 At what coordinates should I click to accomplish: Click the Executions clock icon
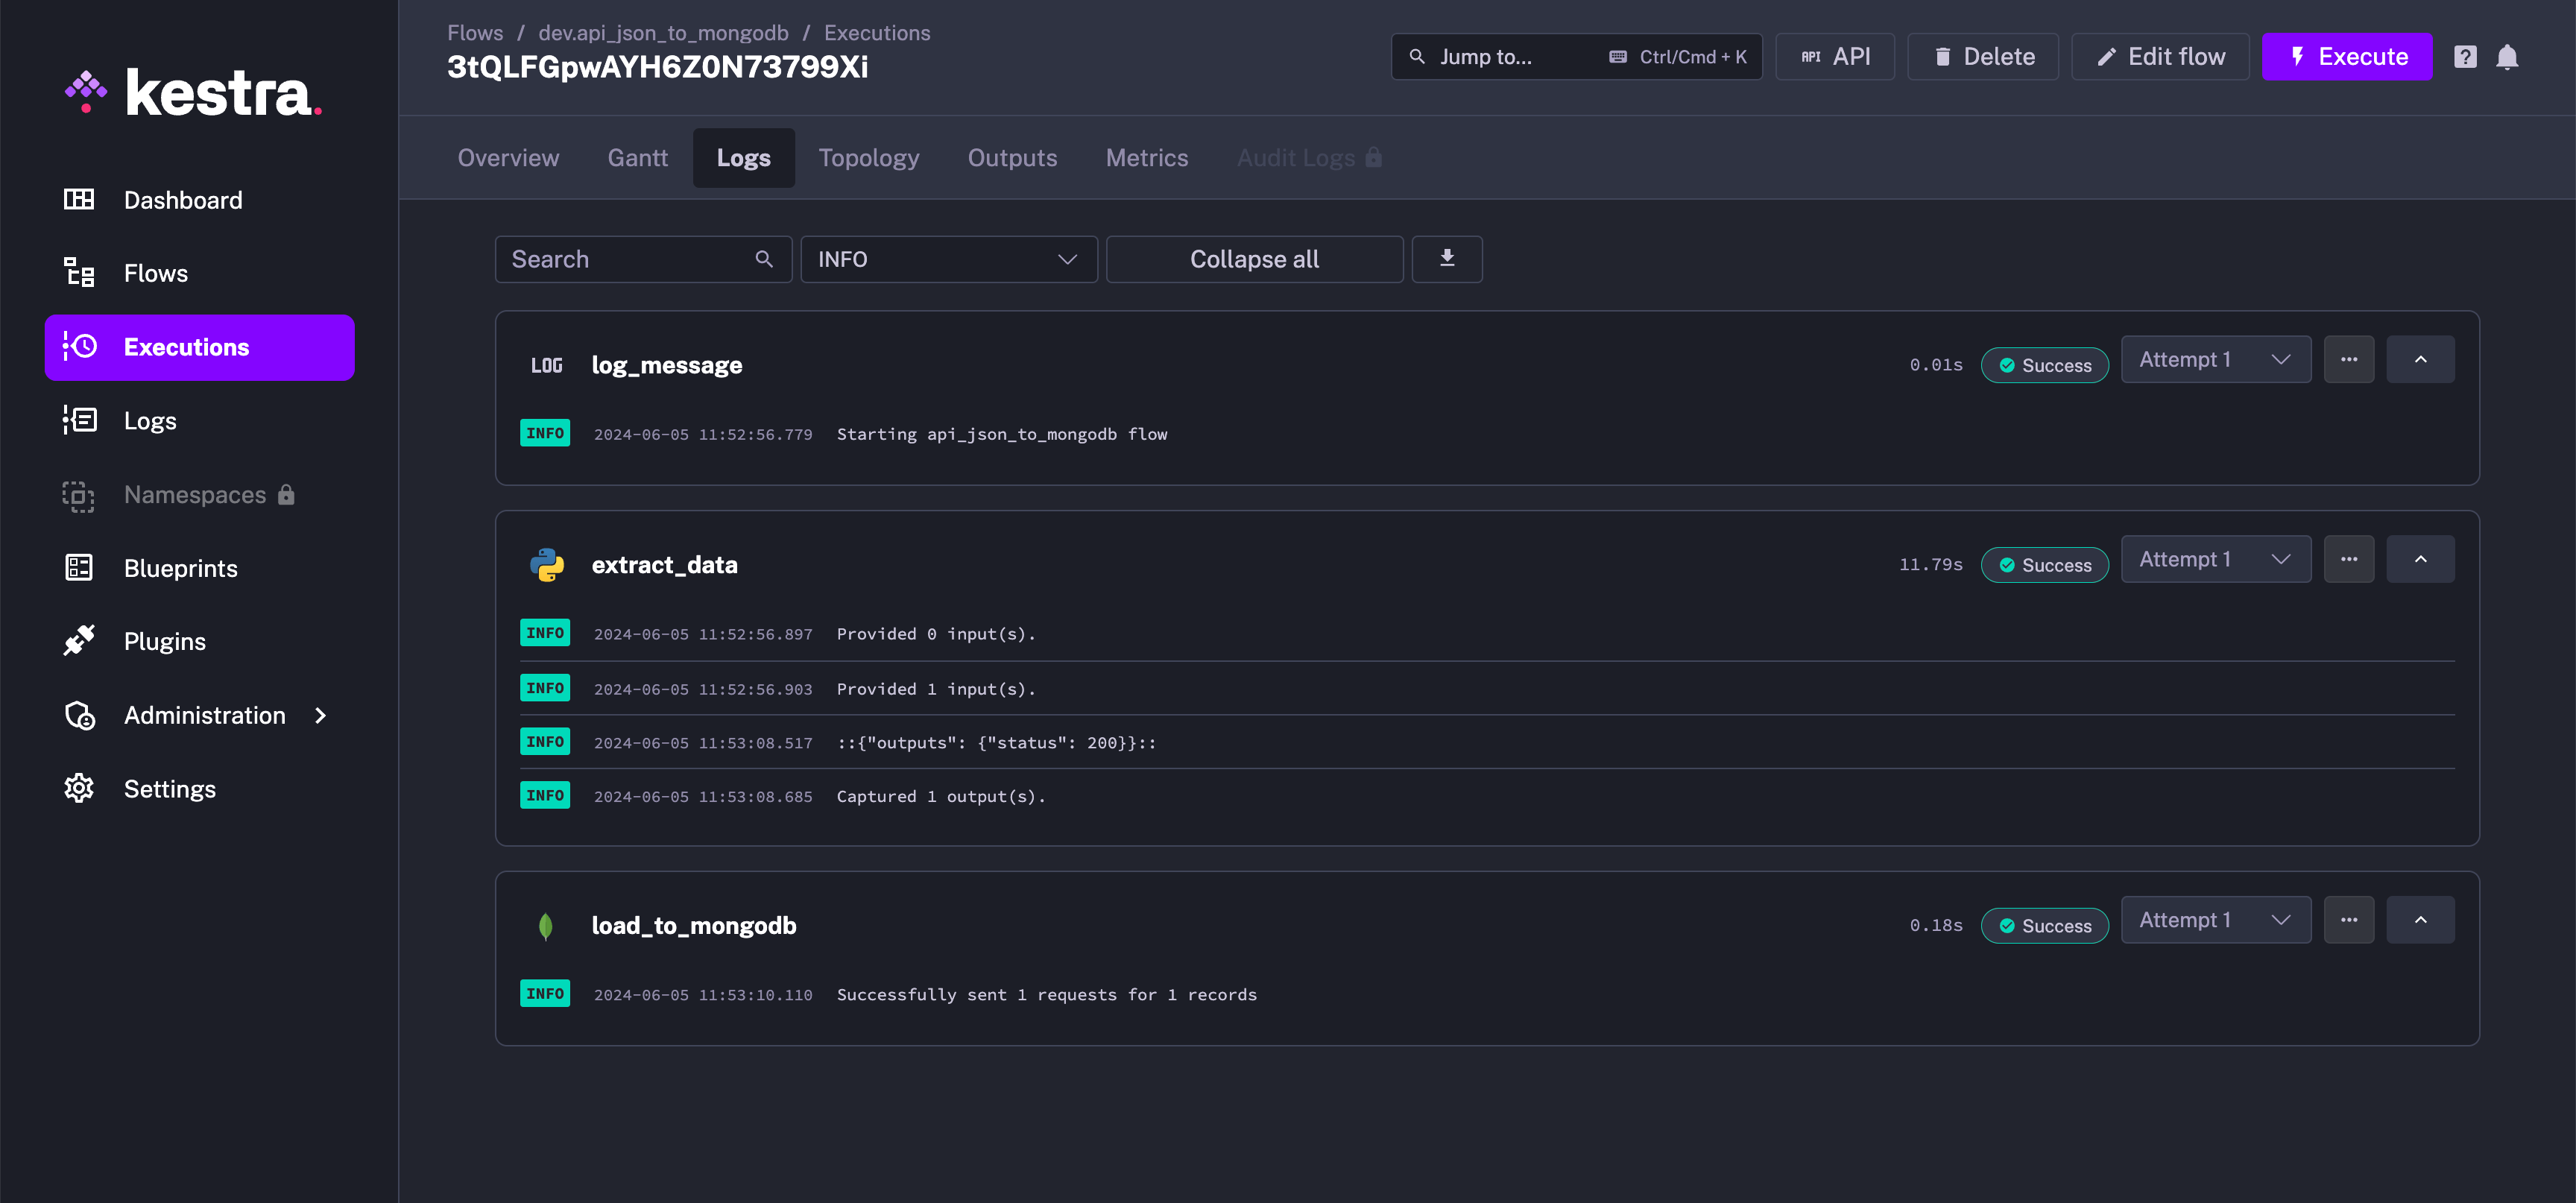pos(79,346)
